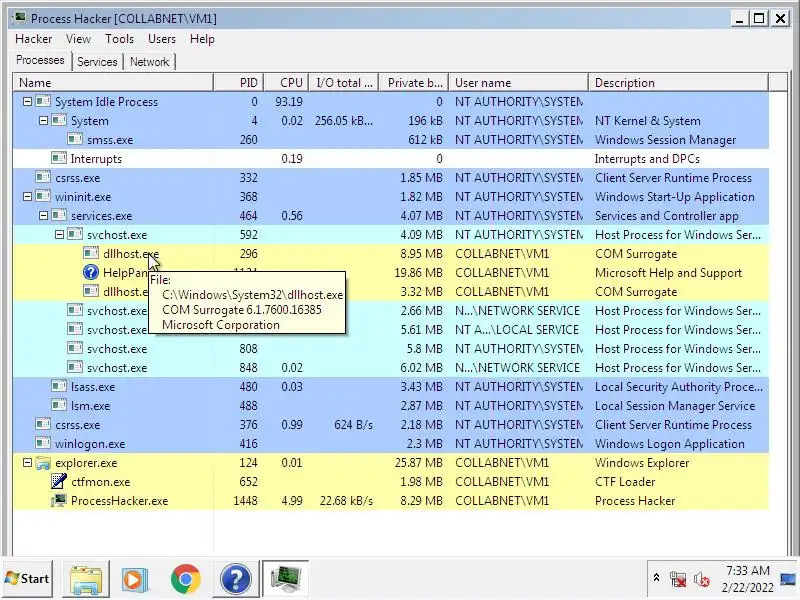
Task: Click 'Microsoft Help and Support' description
Action: pos(668,273)
